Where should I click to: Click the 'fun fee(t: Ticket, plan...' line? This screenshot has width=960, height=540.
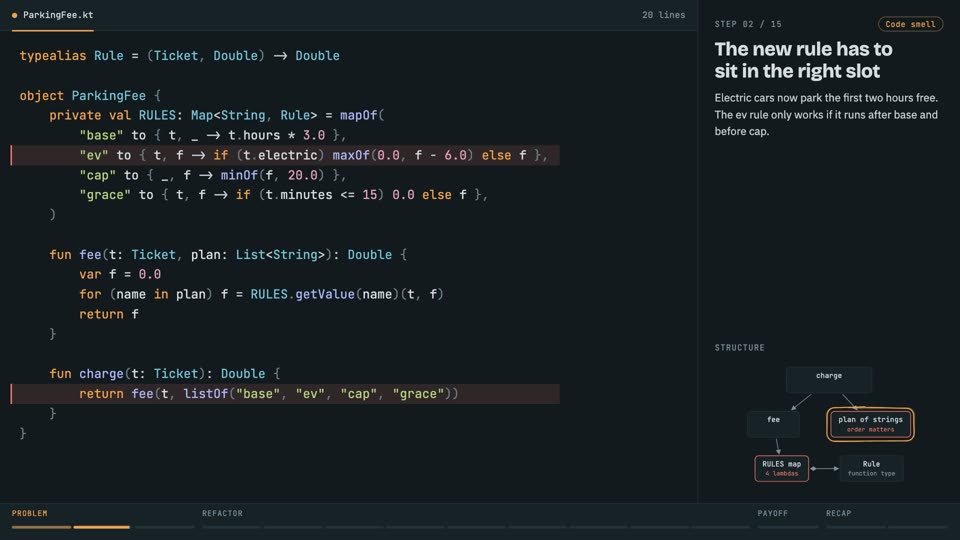pos(228,255)
